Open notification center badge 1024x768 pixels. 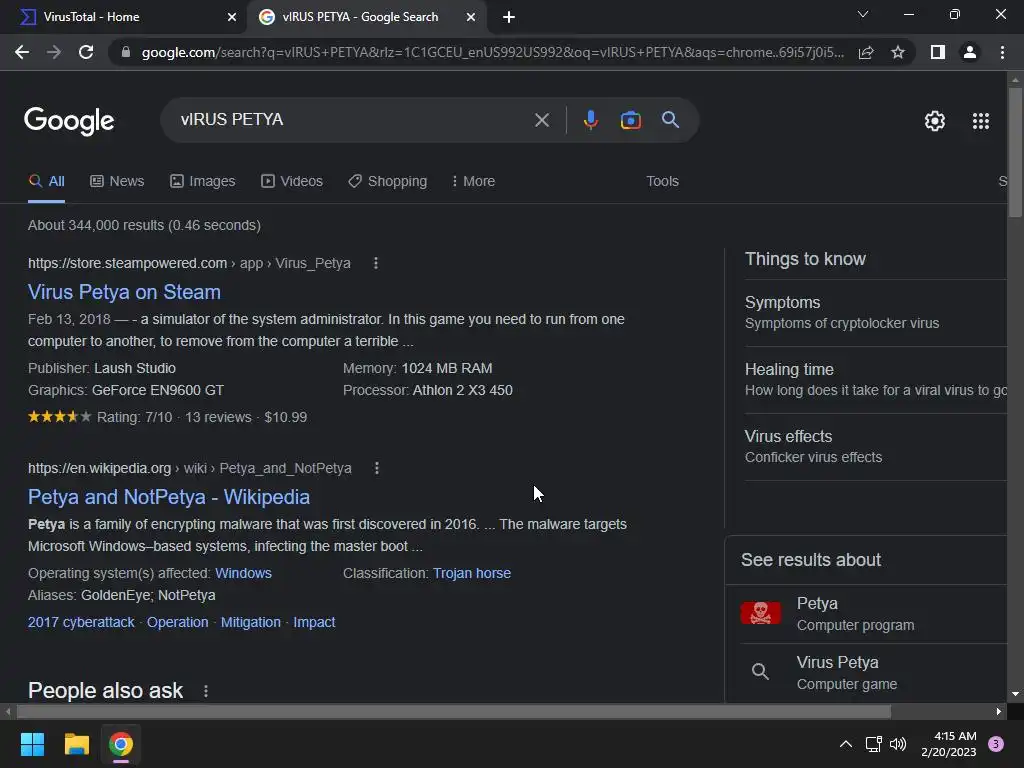(x=995, y=744)
